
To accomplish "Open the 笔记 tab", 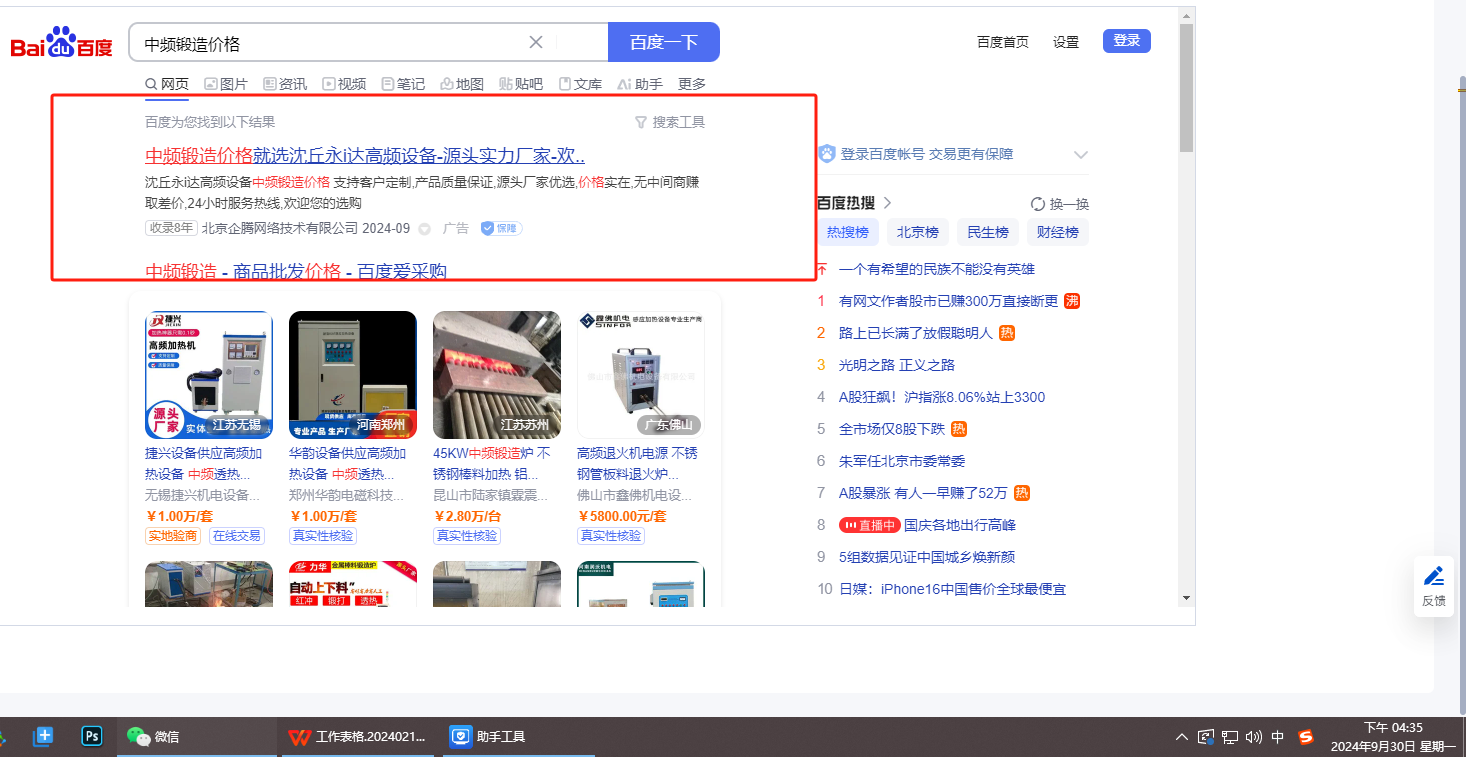I will click(x=403, y=84).
